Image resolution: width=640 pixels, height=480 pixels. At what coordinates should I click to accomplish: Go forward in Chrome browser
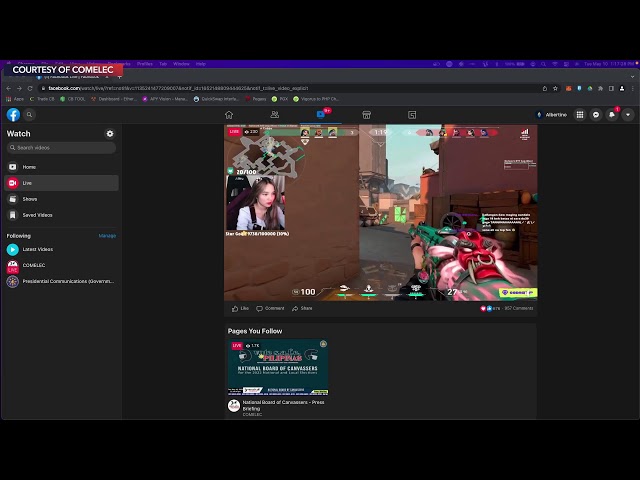(x=19, y=88)
